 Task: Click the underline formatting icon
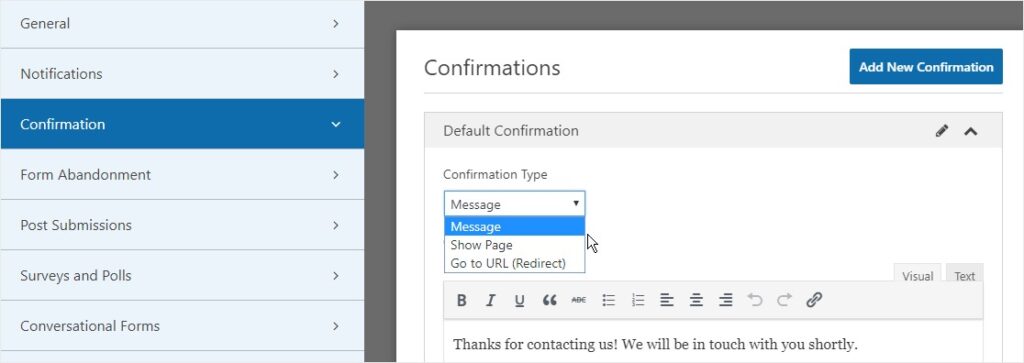(519, 300)
